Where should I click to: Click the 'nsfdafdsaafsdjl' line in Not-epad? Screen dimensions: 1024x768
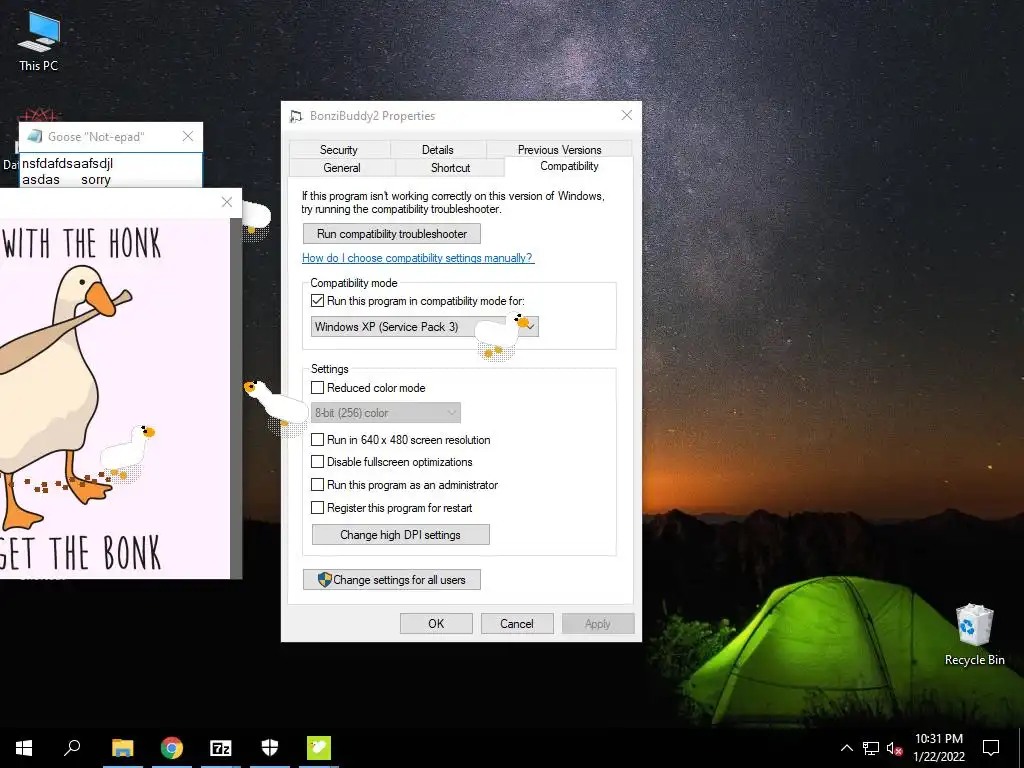click(67, 163)
